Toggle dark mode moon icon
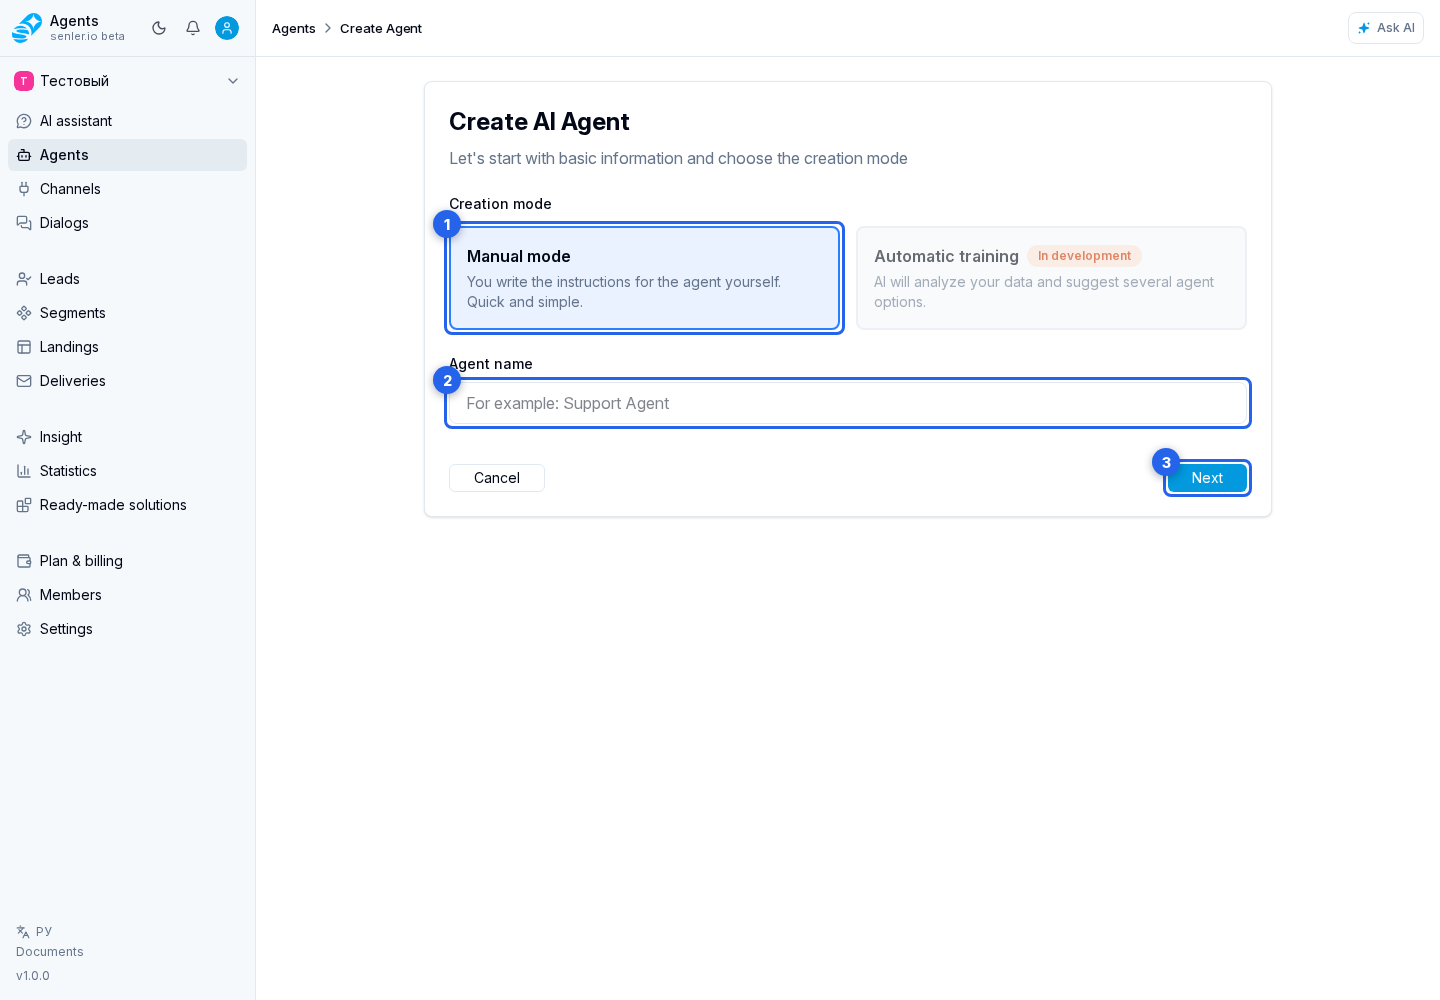The height and width of the screenshot is (1000, 1440). 159,28
